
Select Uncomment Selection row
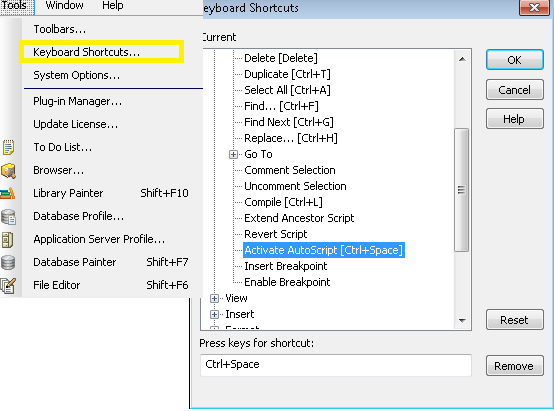pyautogui.click(x=295, y=186)
